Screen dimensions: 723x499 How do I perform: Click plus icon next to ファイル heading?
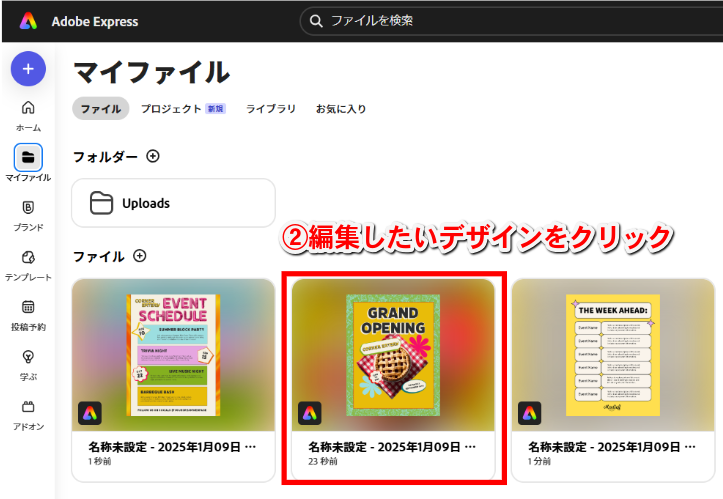(139, 256)
